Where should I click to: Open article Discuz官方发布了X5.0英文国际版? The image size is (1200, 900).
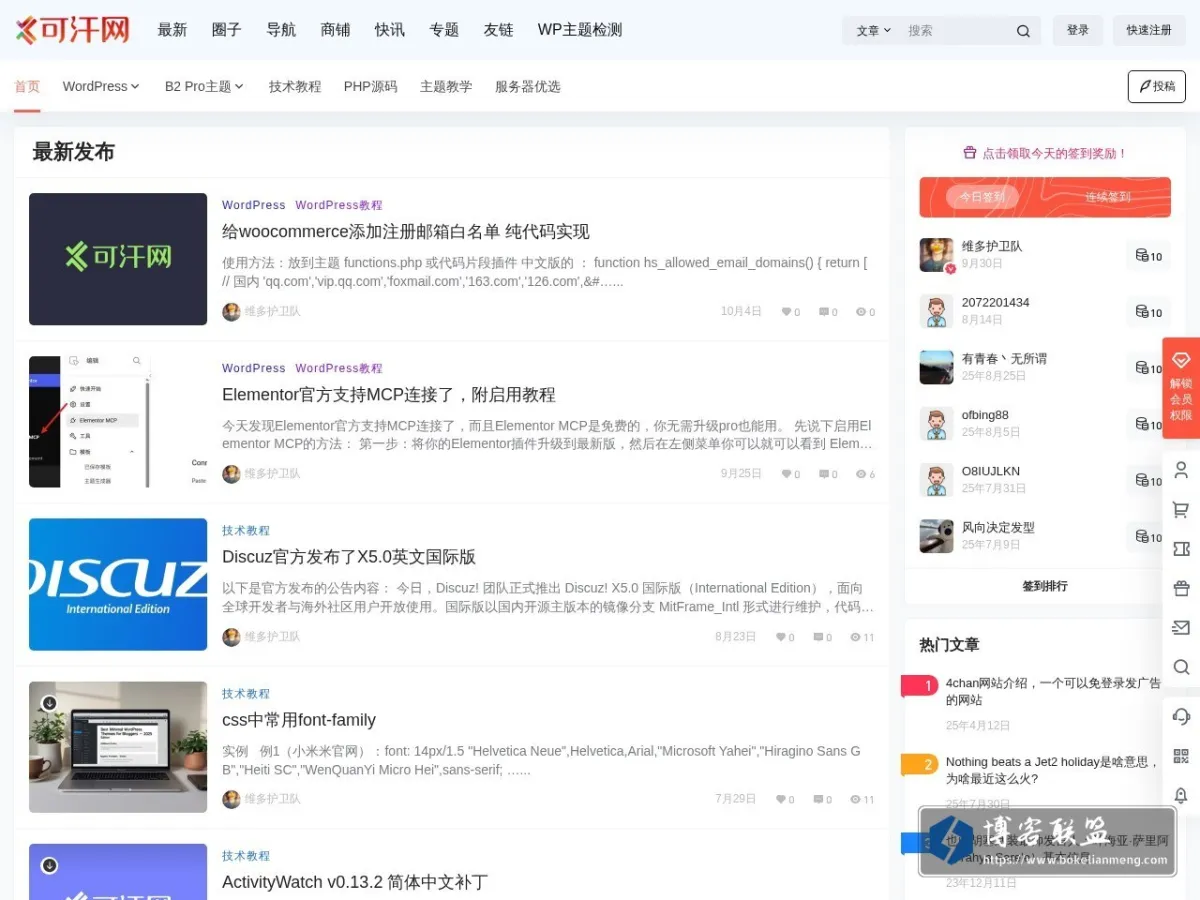point(349,557)
